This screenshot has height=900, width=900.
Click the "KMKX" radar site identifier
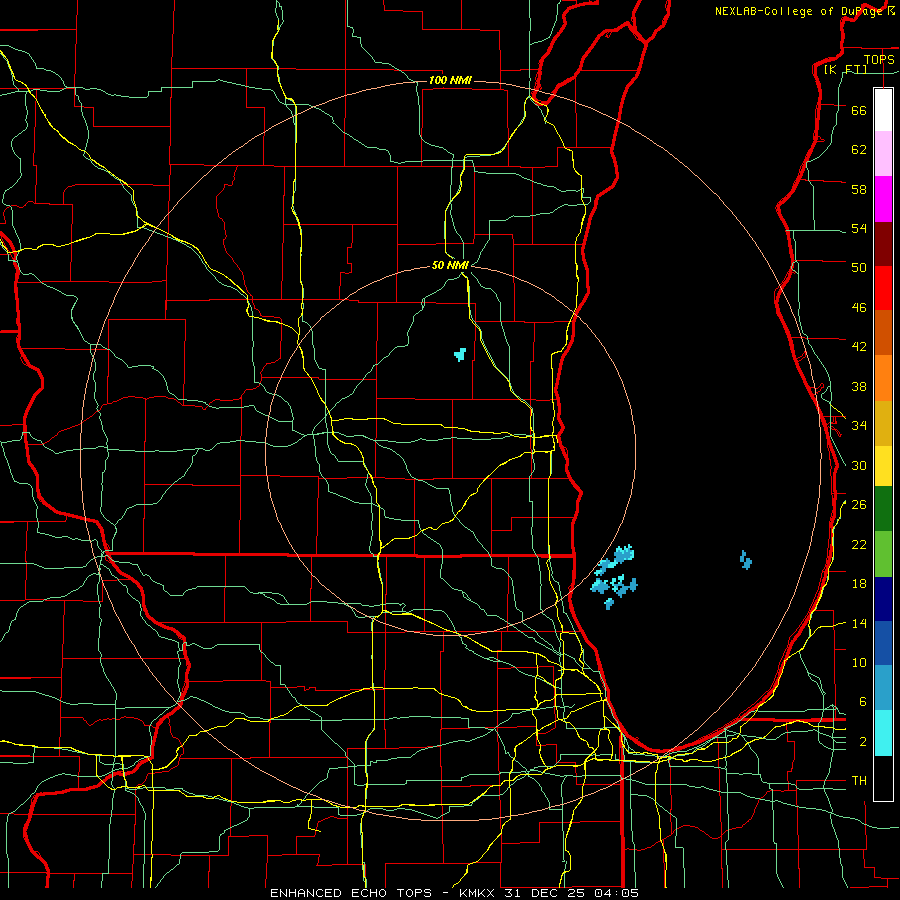pos(479,893)
